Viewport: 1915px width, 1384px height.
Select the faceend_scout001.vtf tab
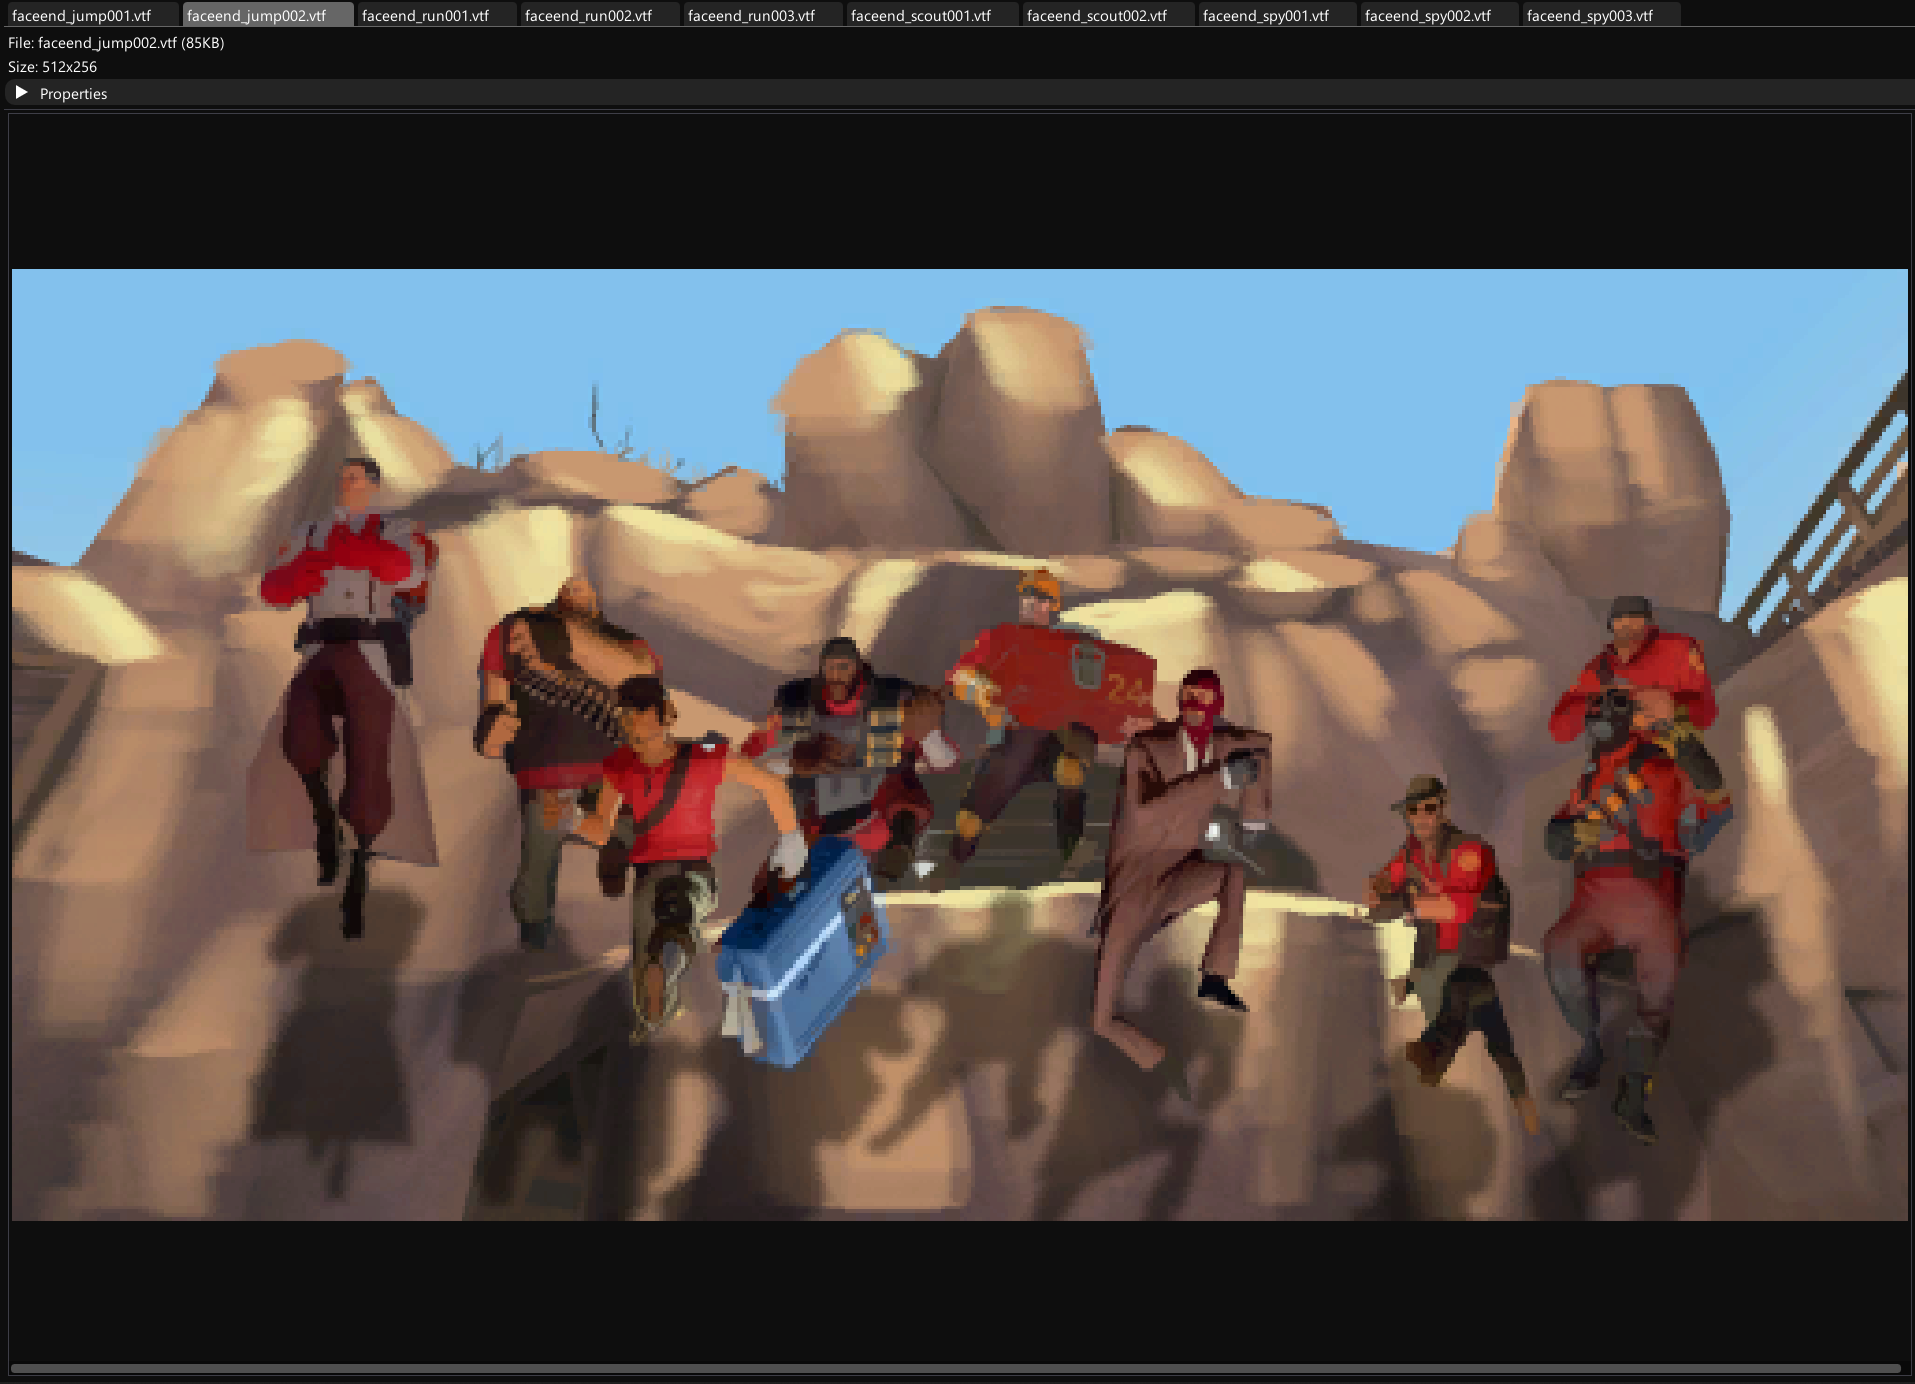[933, 15]
